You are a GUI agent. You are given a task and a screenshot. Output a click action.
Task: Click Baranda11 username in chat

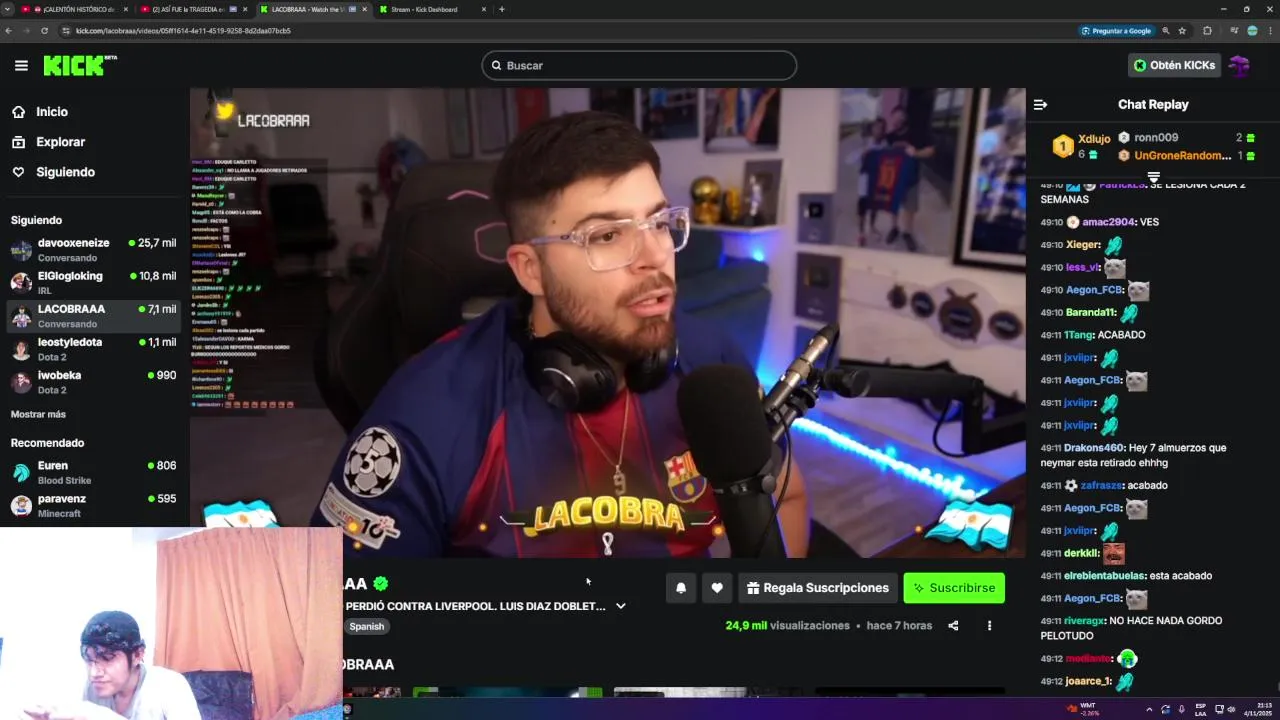[x=1090, y=312]
